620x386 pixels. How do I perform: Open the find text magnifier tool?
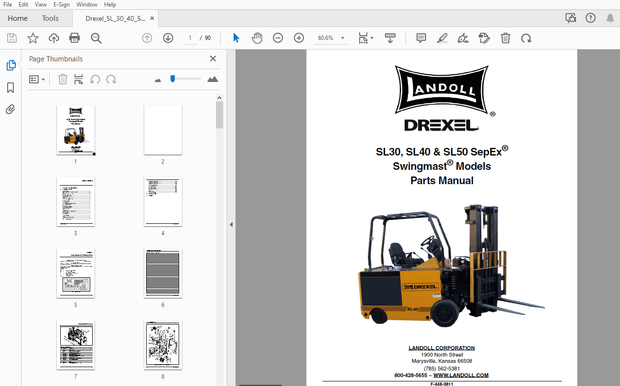pos(96,38)
